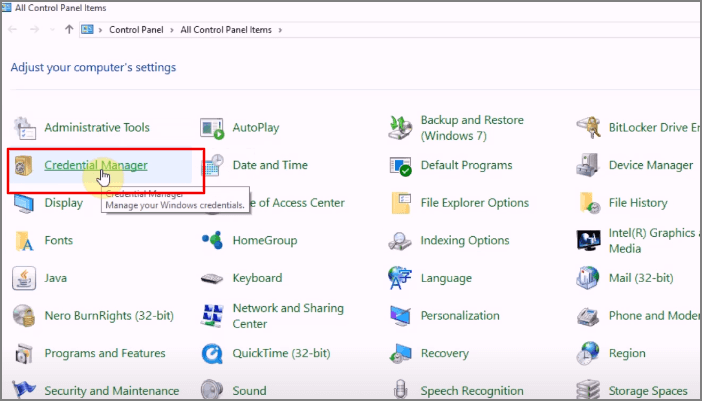
Task: Select the Default Programs icon
Action: coord(401,166)
